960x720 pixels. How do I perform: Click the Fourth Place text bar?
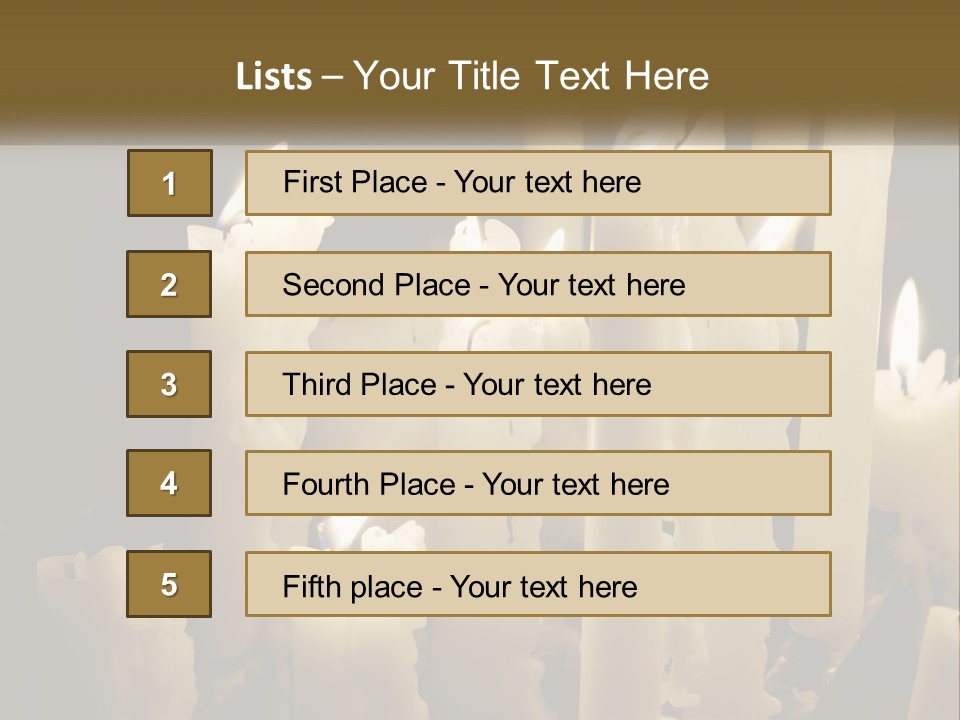(538, 483)
